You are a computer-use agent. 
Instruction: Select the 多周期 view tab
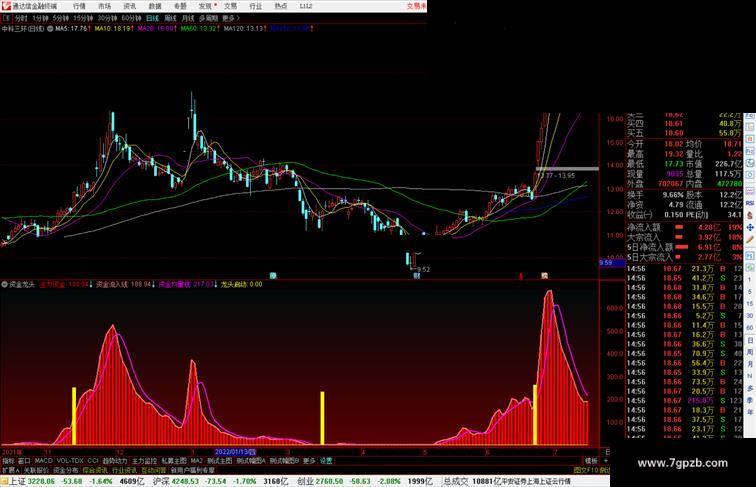[x=208, y=18]
